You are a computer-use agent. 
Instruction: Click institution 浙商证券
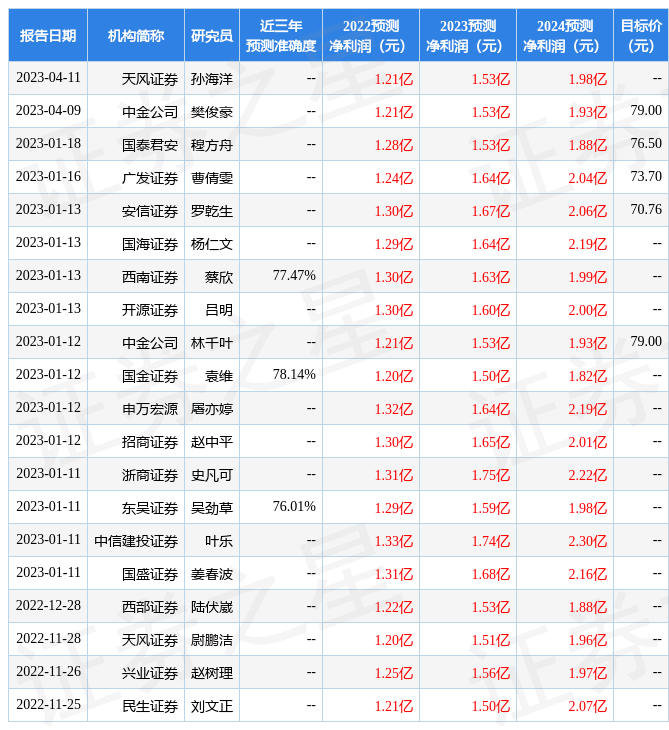(x=150, y=475)
